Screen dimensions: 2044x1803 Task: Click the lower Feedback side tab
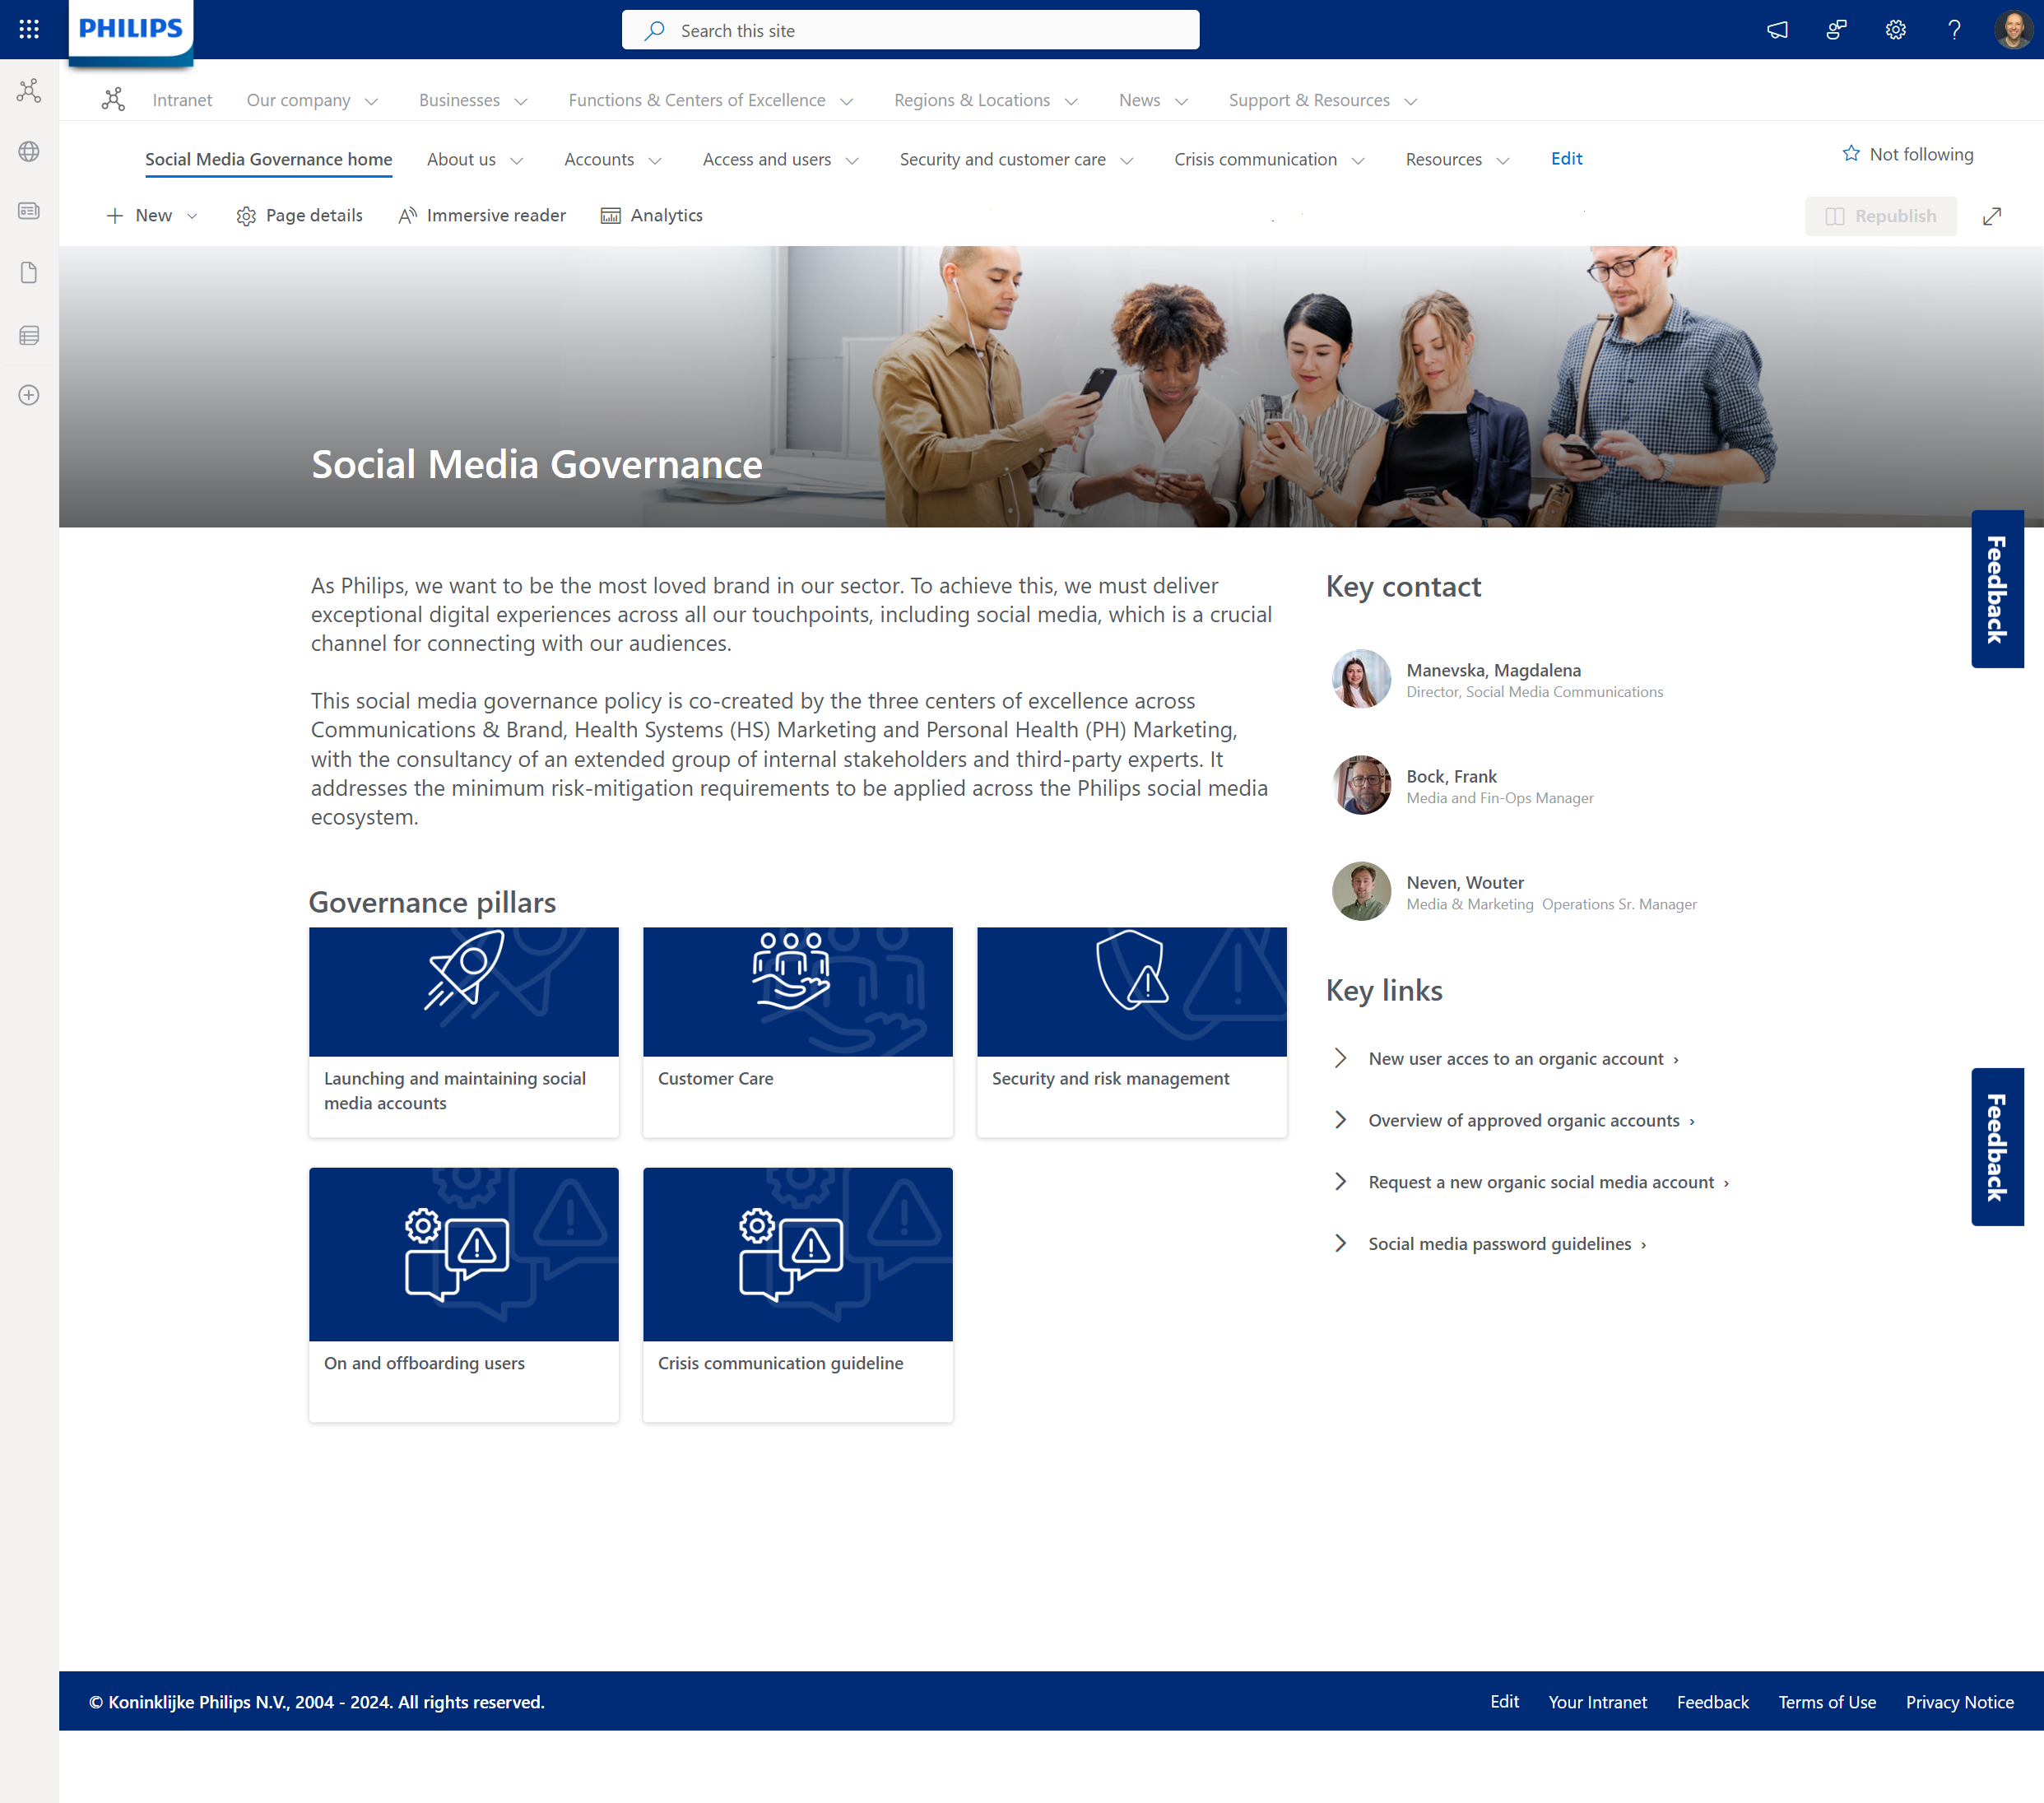(x=1997, y=1147)
